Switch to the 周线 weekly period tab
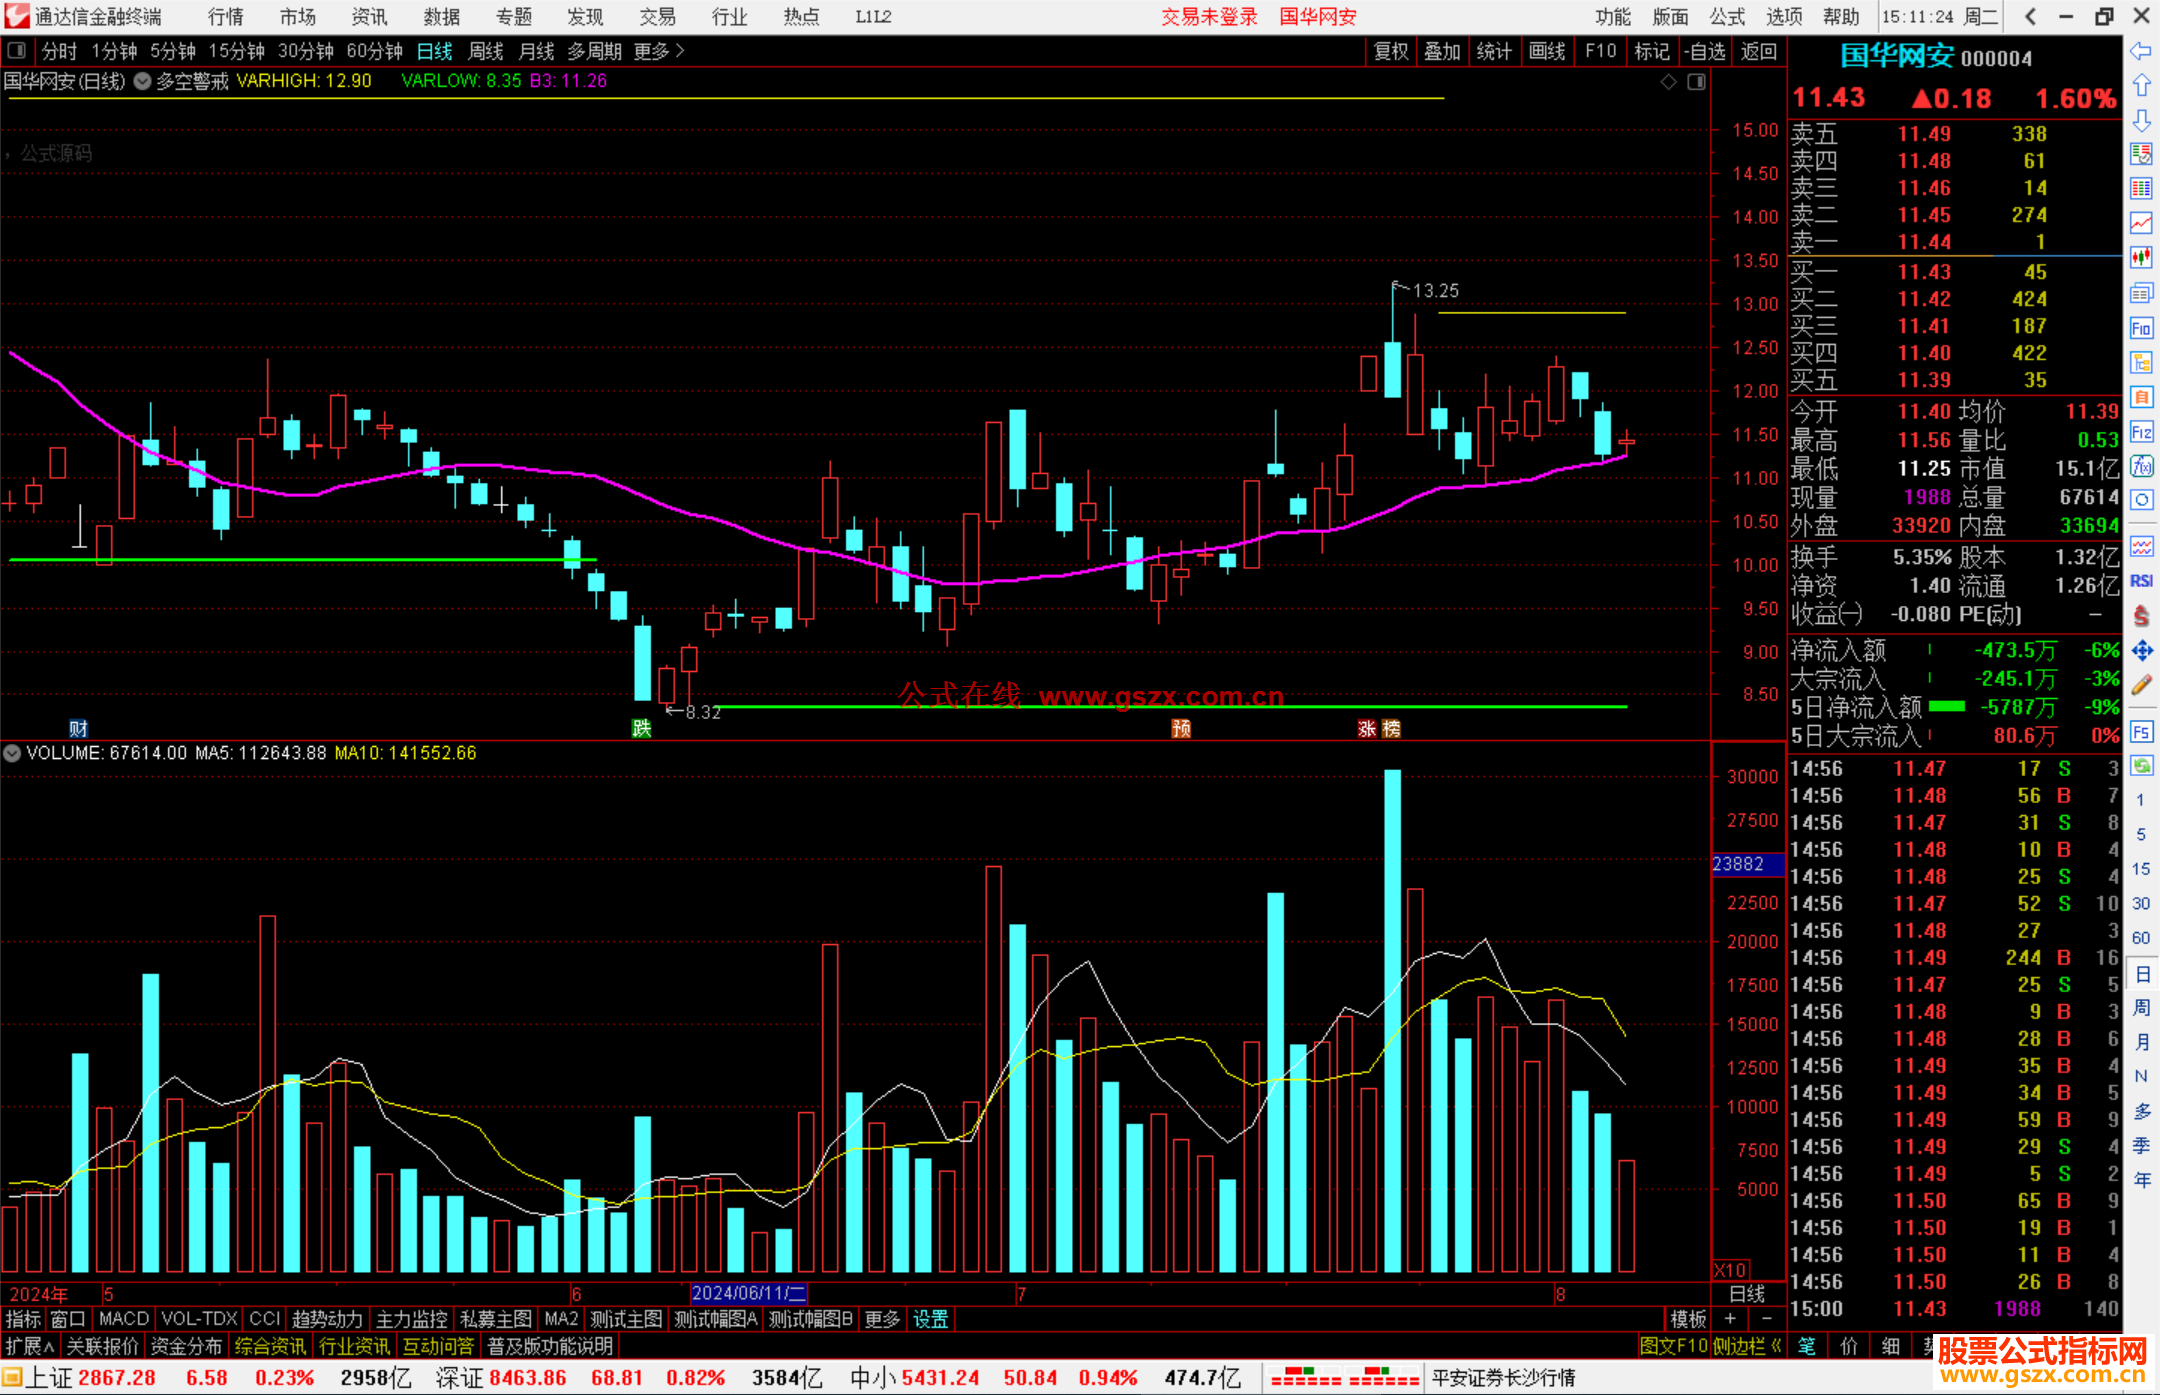 486,51
